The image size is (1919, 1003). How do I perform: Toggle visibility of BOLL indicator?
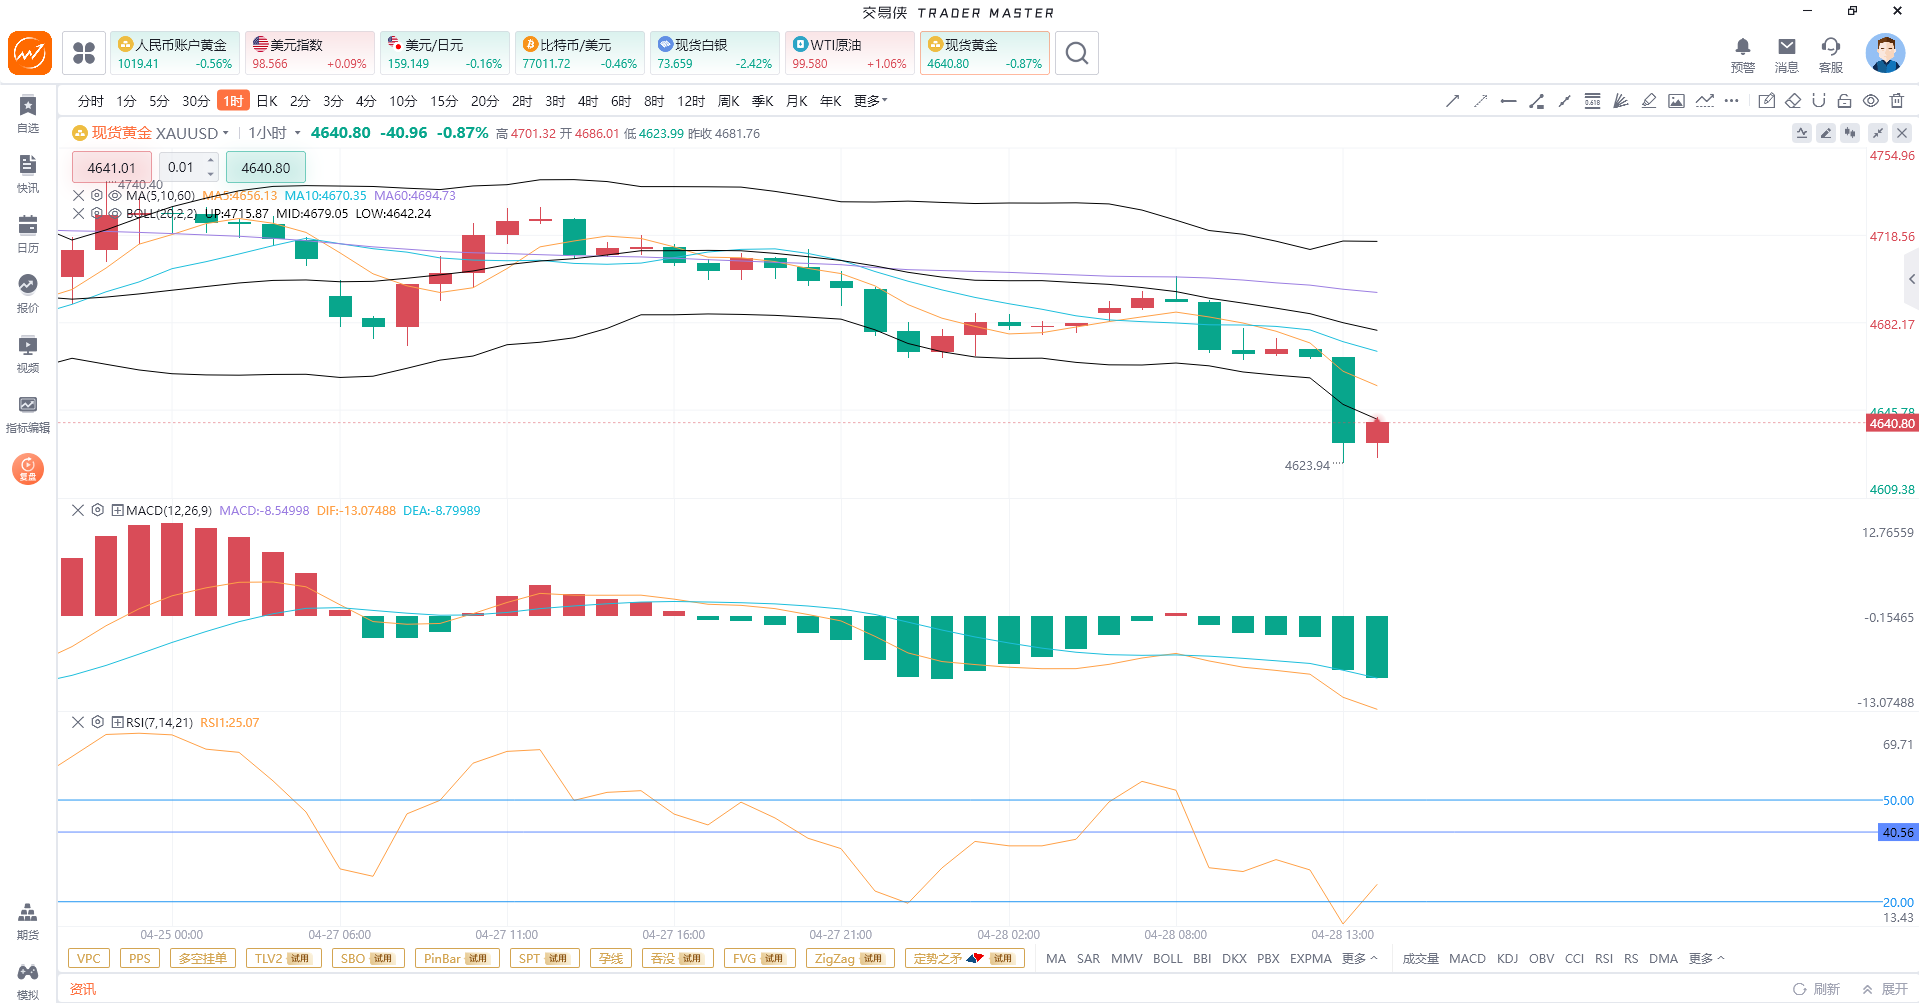click(115, 214)
